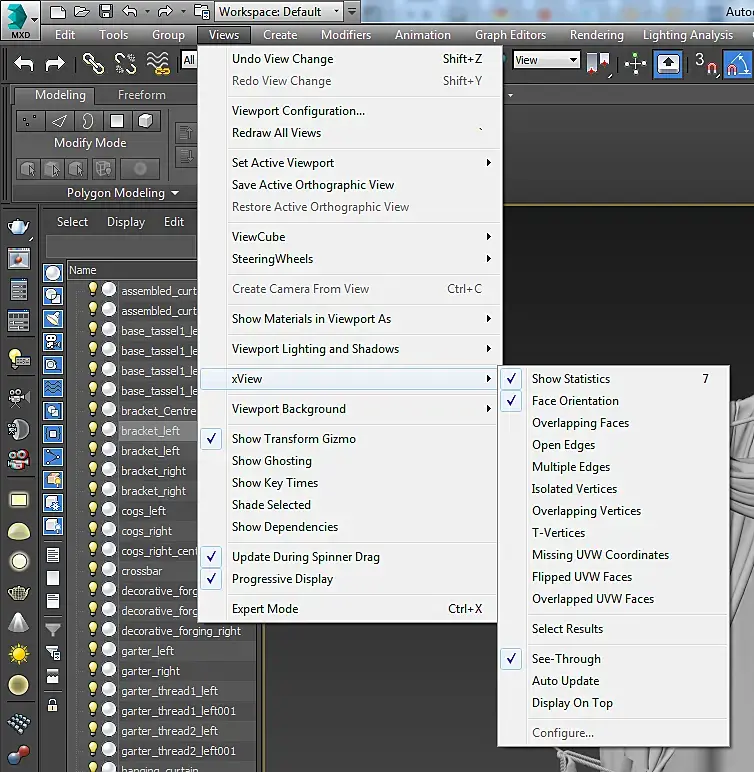Click the Select and Link chain icon
Image resolution: width=754 pixels, height=772 pixels.
click(x=93, y=63)
